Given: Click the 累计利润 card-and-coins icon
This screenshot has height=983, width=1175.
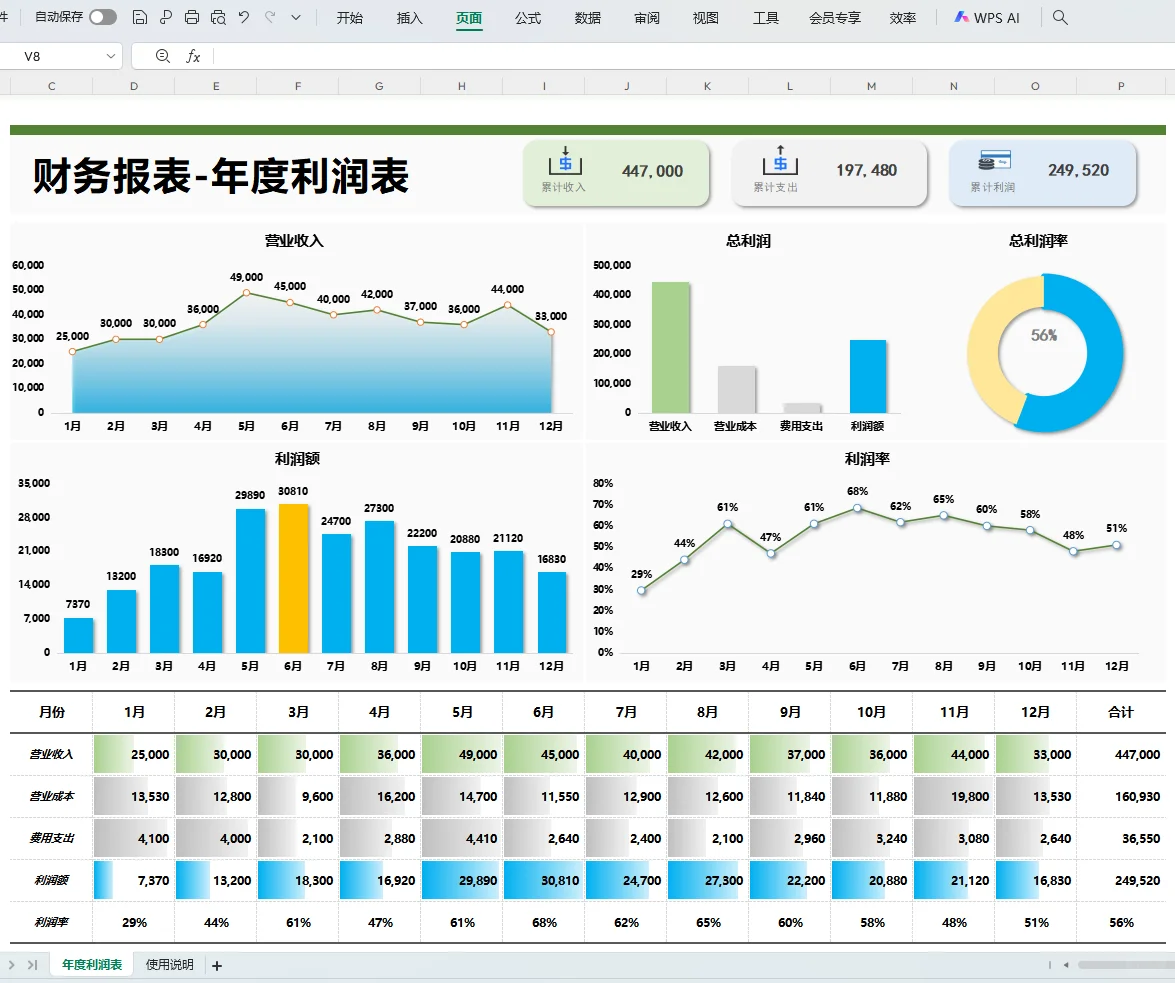Looking at the screenshot, I should pyautogui.click(x=994, y=161).
